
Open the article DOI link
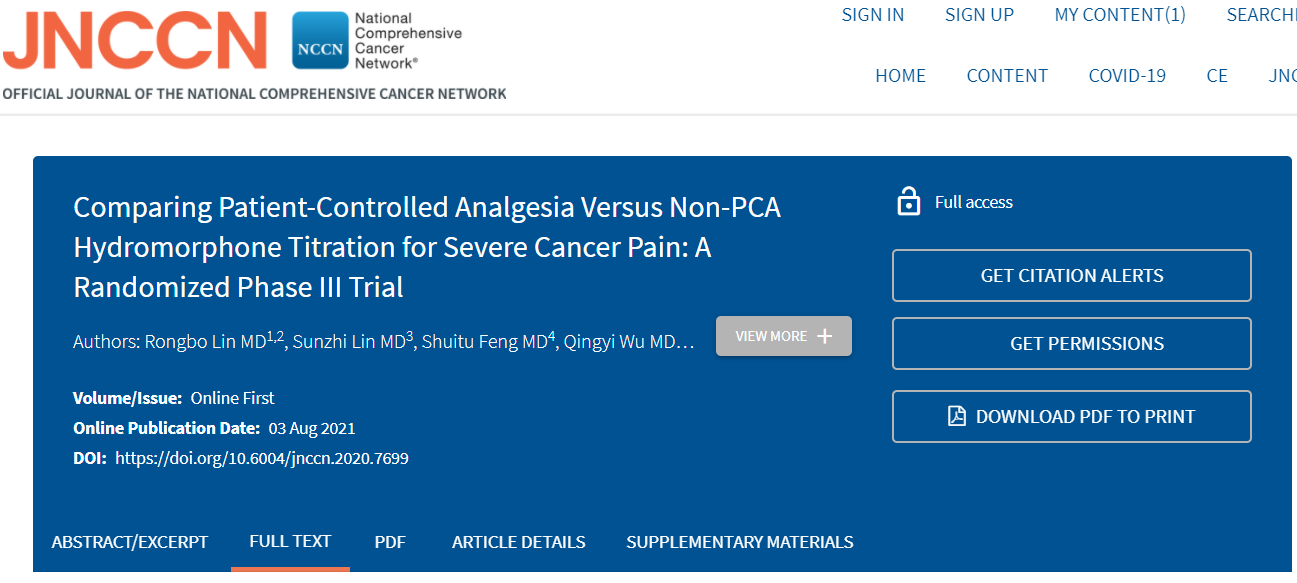click(x=262, y=458)
